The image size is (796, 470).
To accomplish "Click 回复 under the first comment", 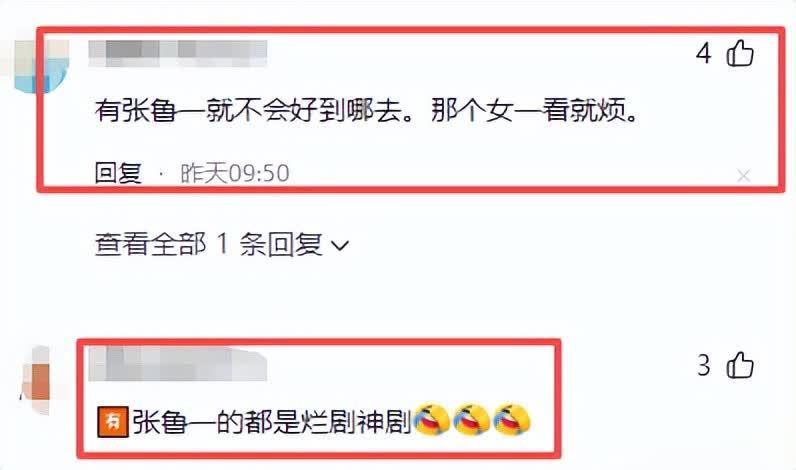I will [118, 173].
